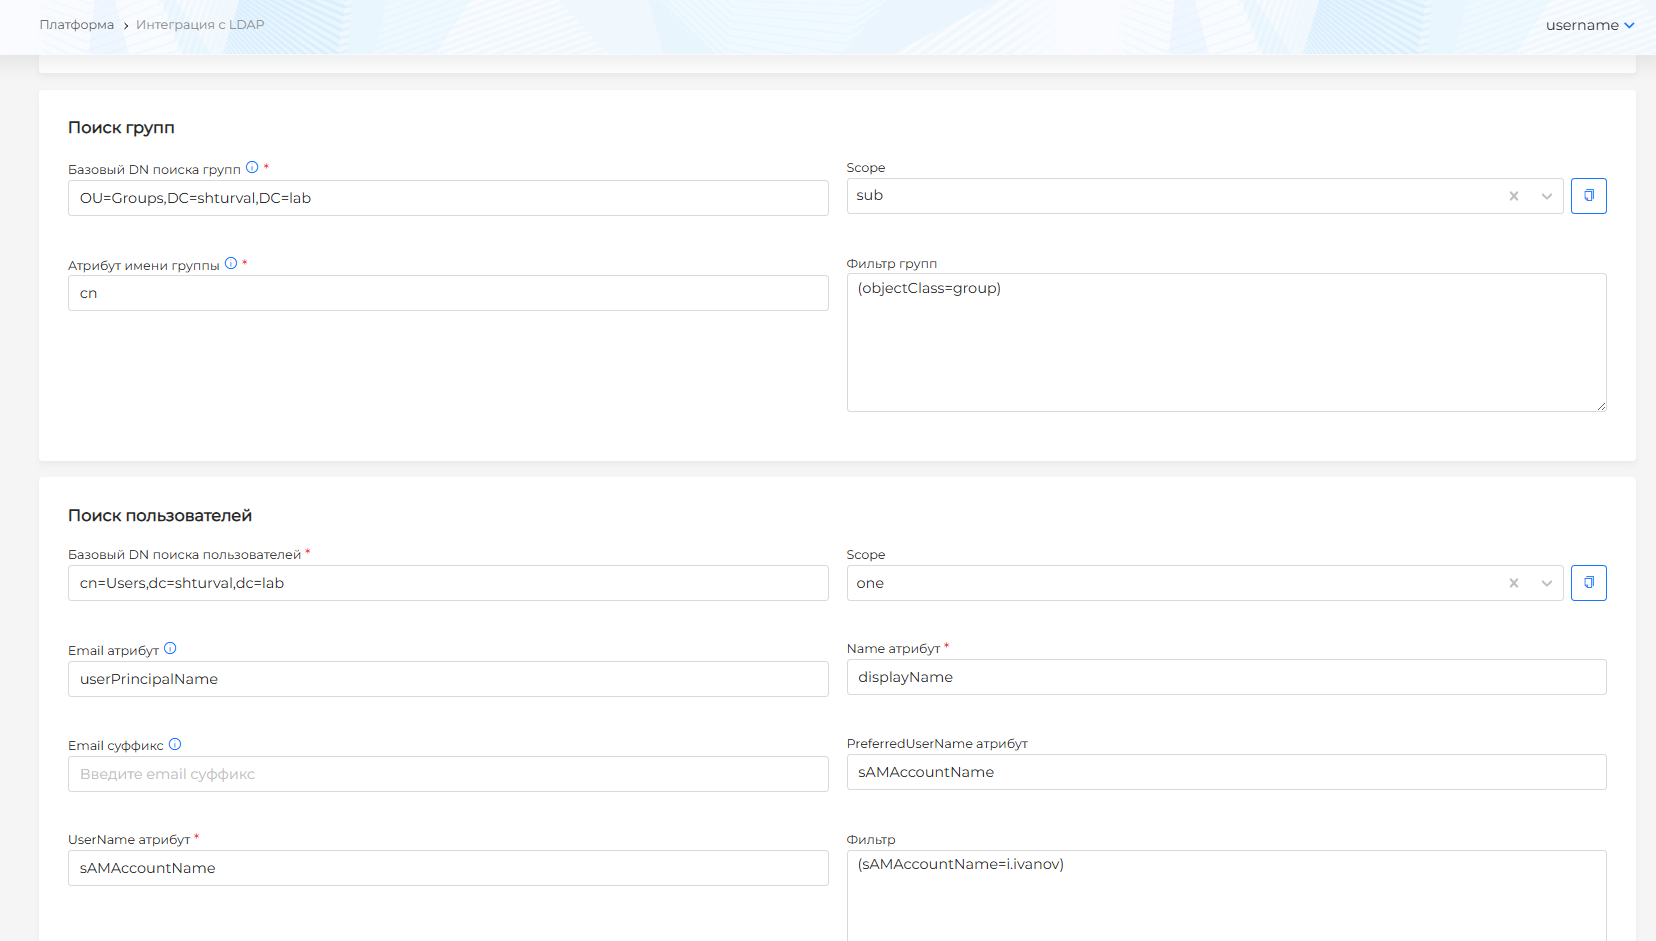Expand the user search Scope dropdown
Screen dimensions: 1656x941
pyautogui.click(x=1546, y=583)
